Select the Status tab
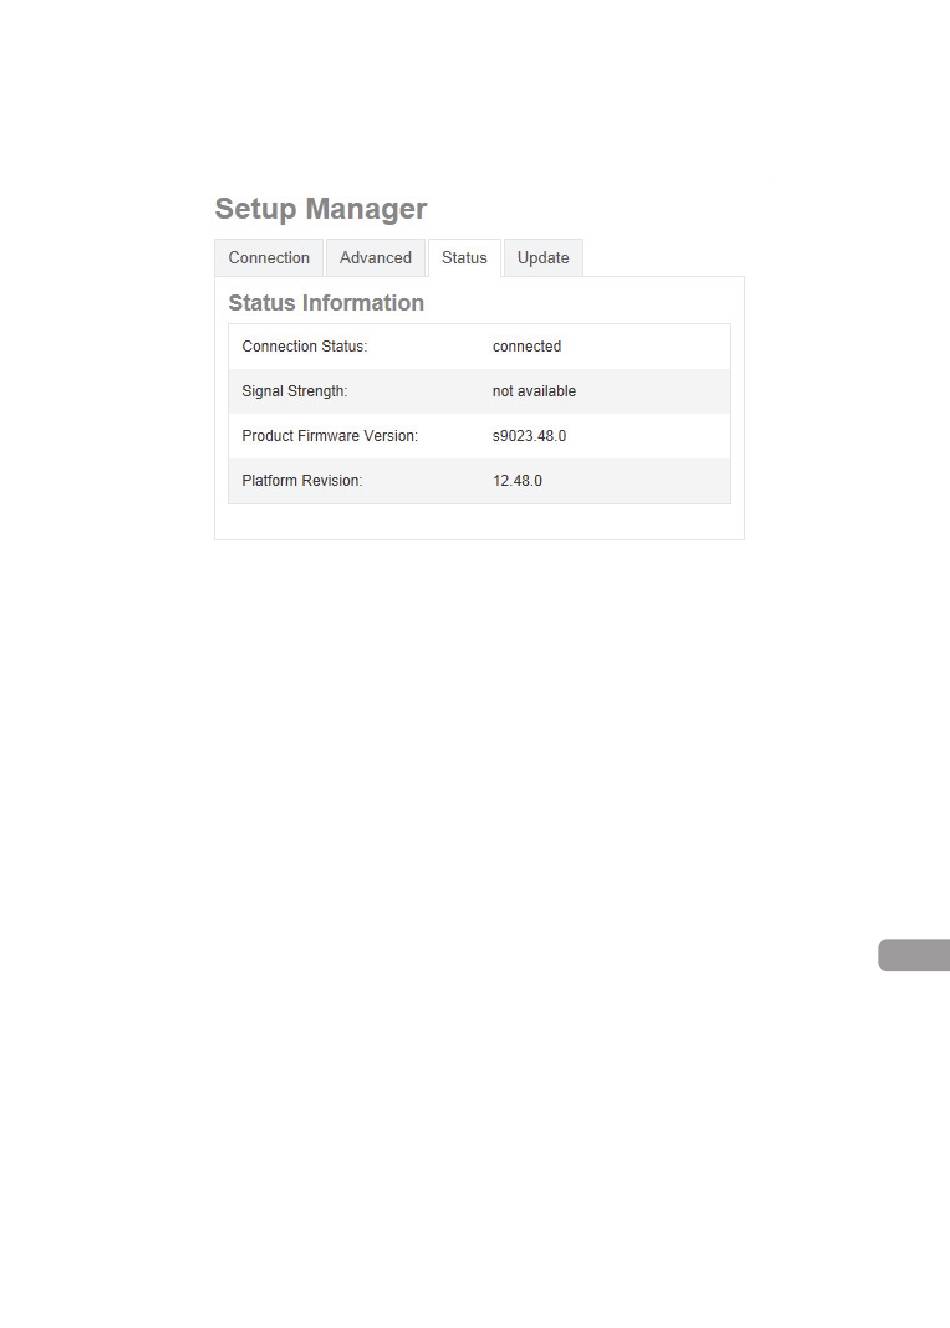 (464, 258)
